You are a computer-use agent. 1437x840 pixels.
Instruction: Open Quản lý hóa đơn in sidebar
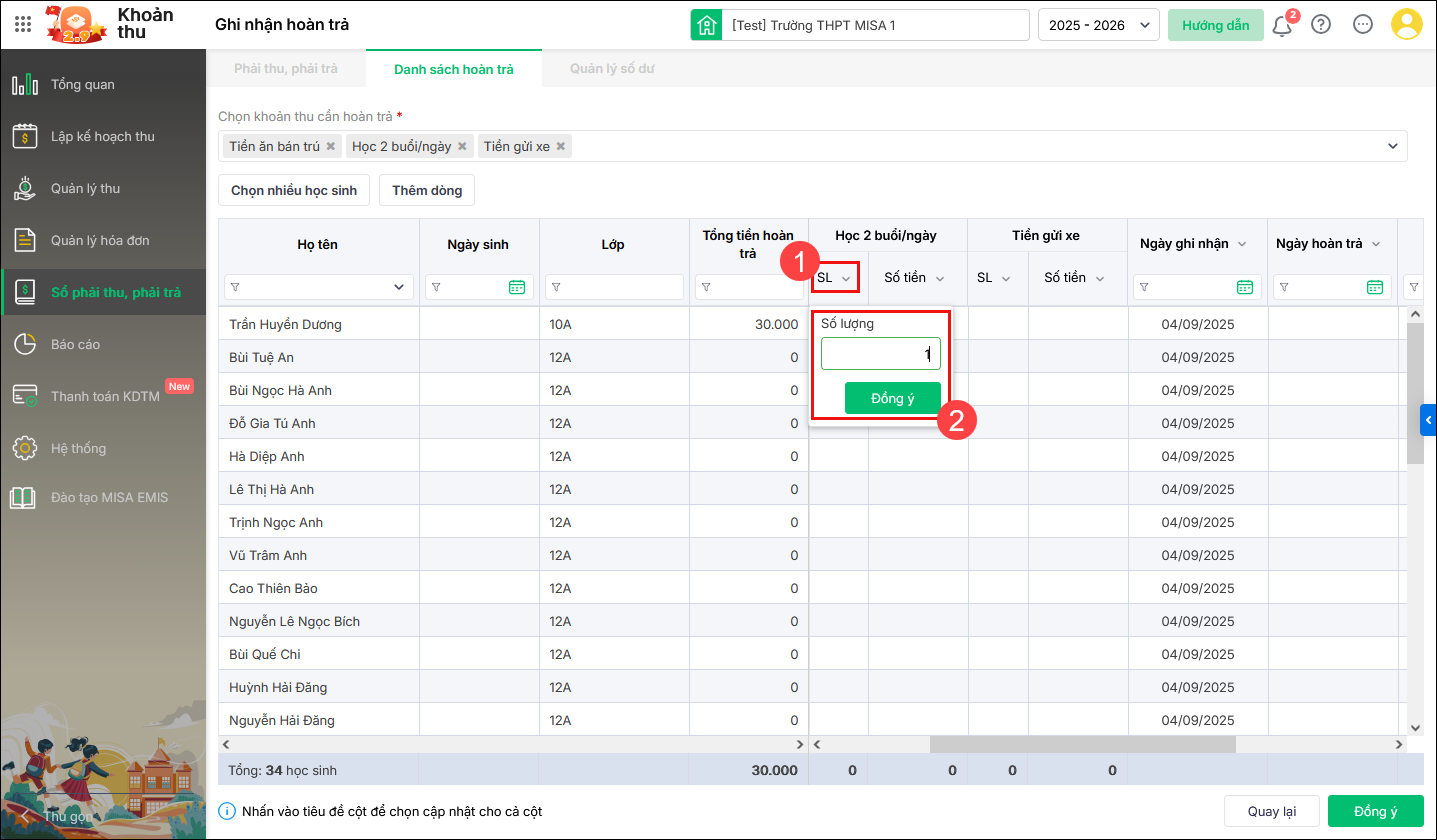(100, 240)
